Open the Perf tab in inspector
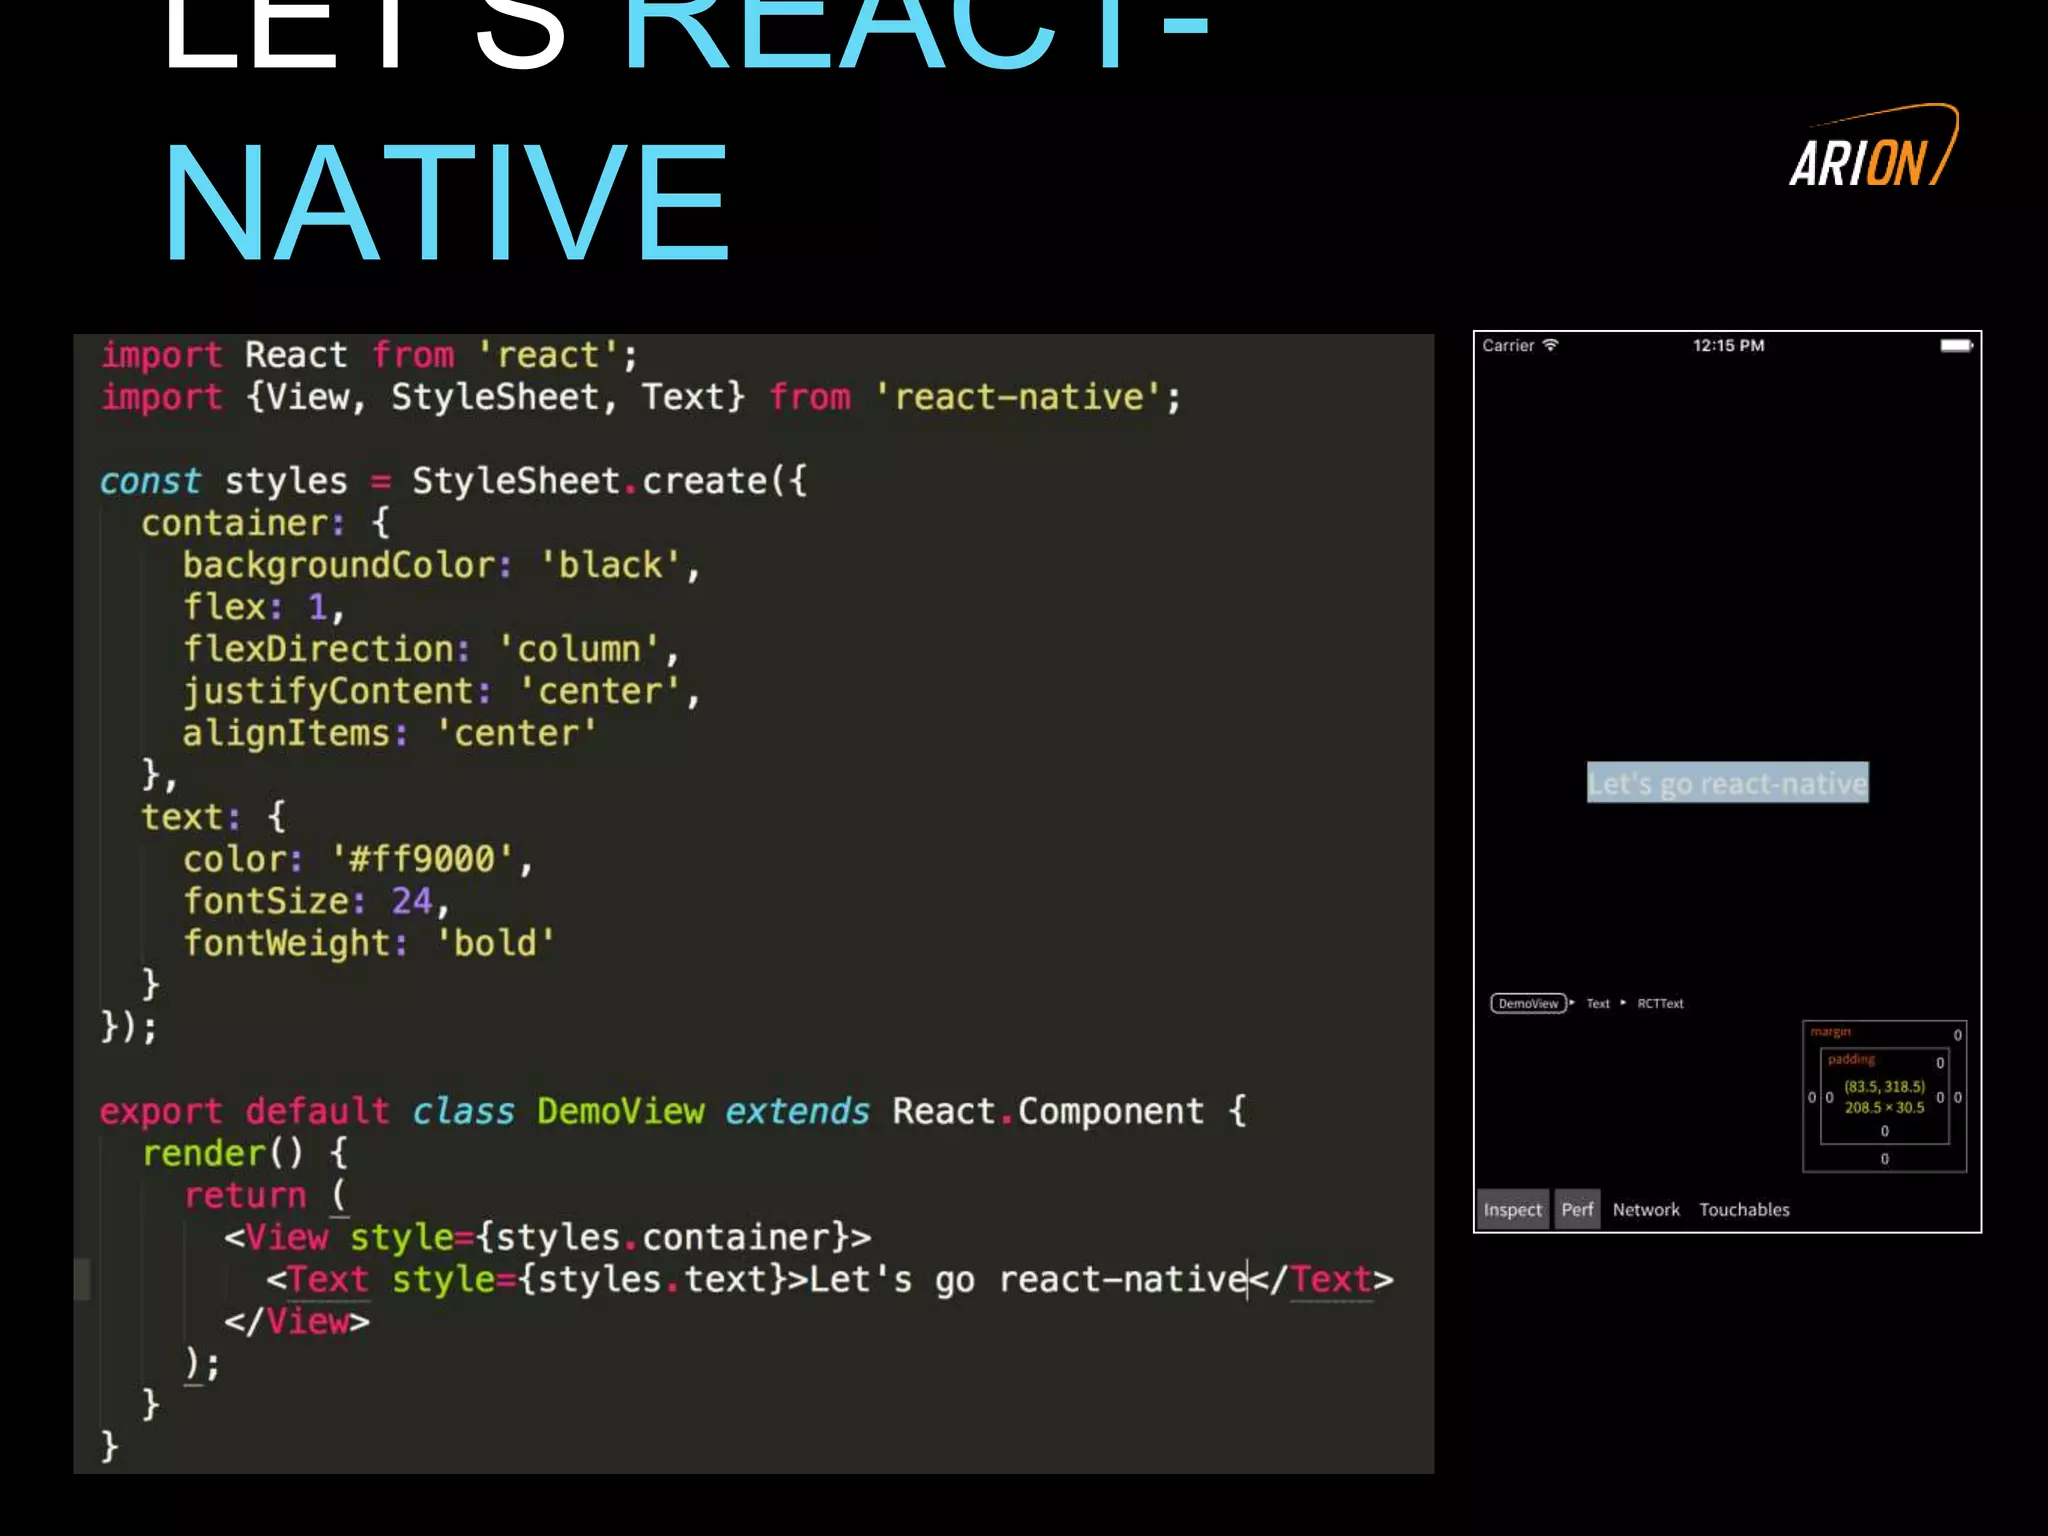The width and height of the screenshot is (2048, 1536). (1577, 1209)
